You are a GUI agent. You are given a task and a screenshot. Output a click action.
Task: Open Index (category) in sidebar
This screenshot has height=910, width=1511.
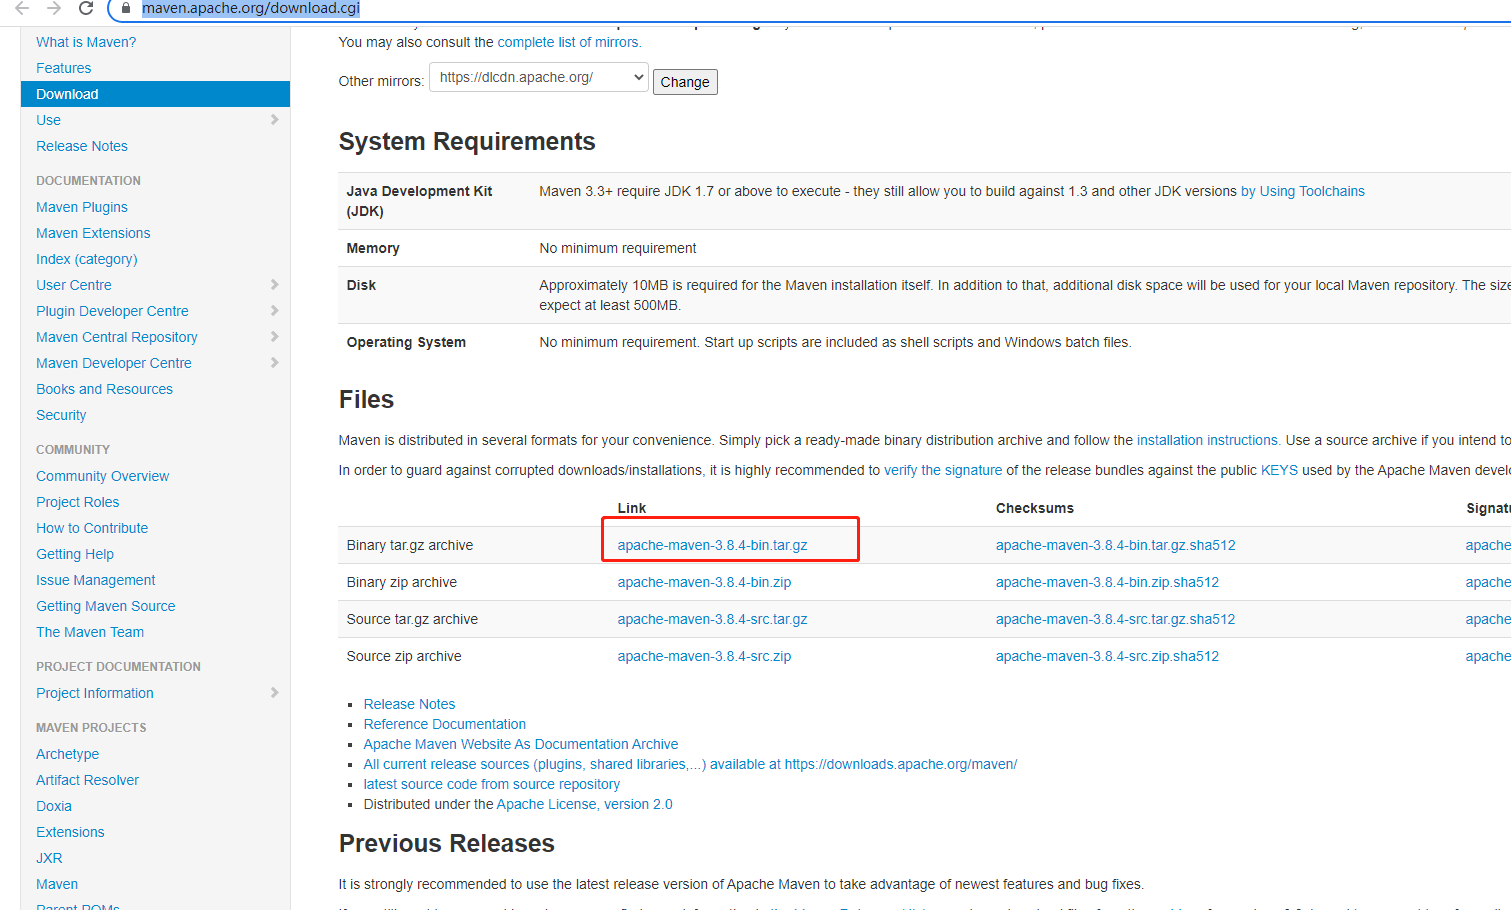(x=87, y=259)
